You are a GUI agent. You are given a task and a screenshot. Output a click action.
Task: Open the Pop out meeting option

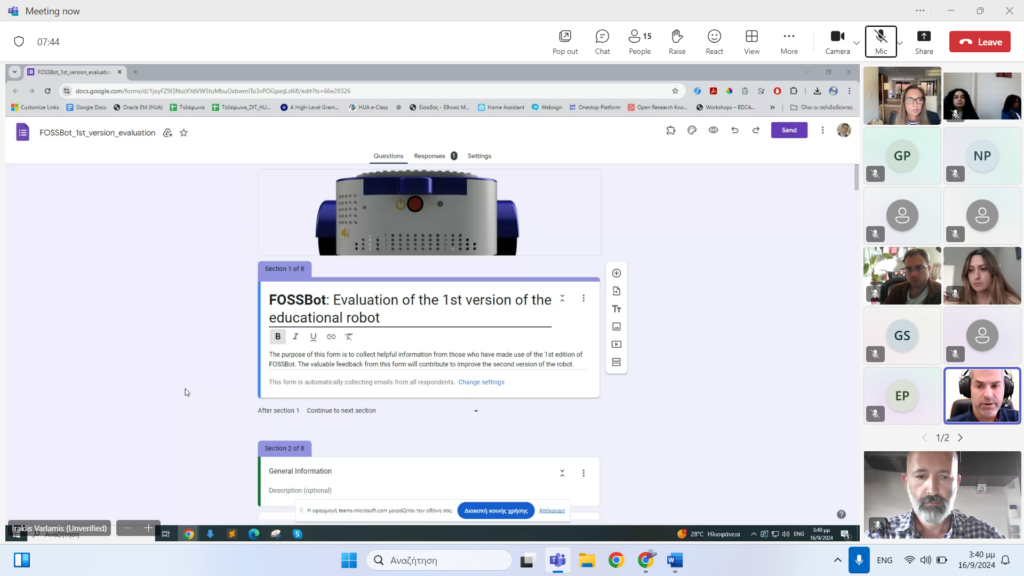click(x=565, y=42)
